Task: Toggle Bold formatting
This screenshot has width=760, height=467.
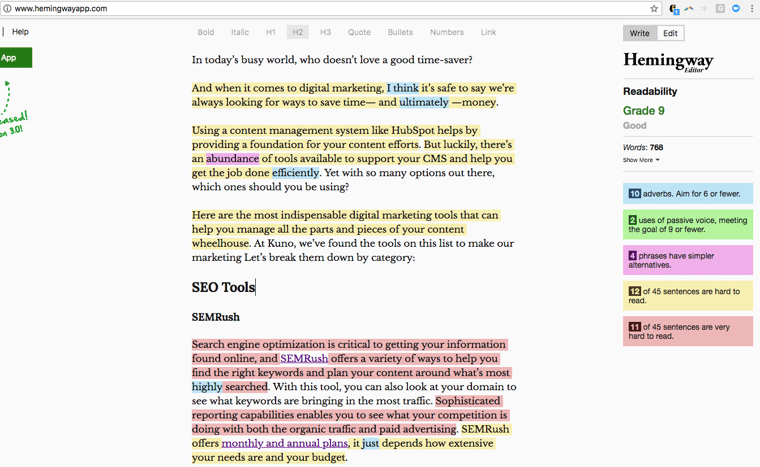Action: coord(206,32)
